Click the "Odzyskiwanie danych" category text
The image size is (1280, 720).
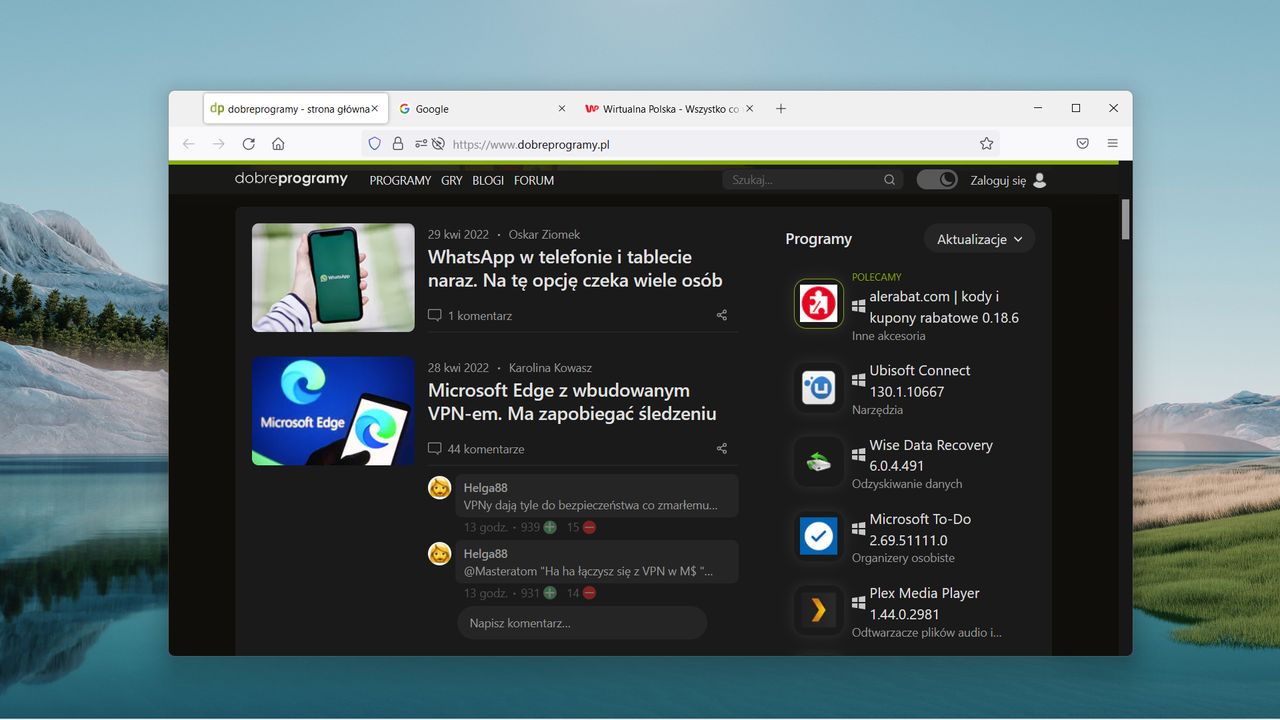tap(907, 484)
